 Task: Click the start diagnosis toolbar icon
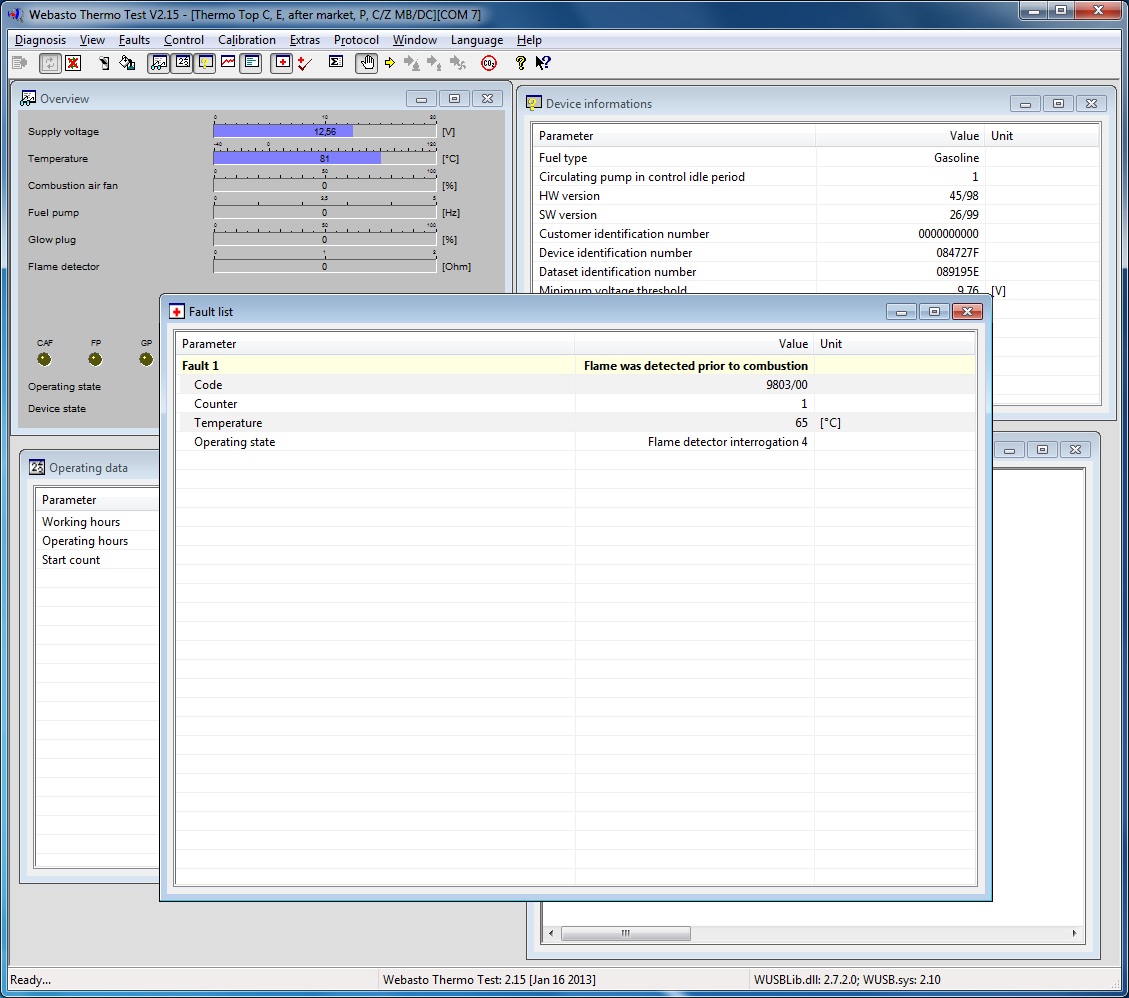(20, 63)
